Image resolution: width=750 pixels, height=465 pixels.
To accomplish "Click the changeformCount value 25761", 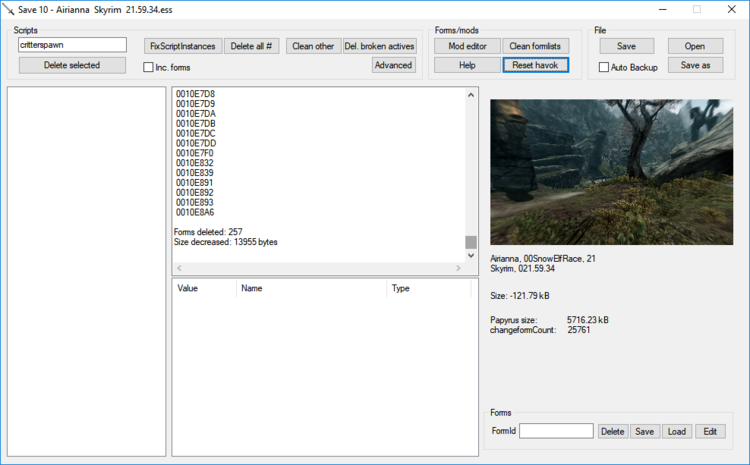I will click(x=579, y=330).
